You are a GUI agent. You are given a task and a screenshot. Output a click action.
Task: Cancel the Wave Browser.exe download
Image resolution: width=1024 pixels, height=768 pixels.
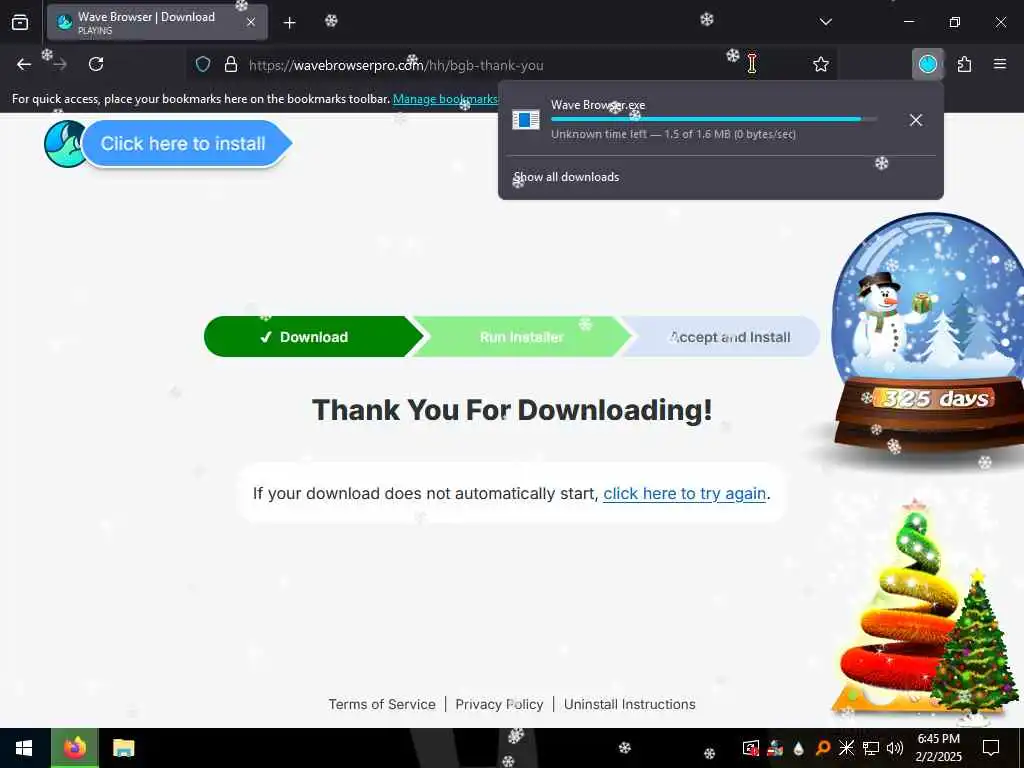pyautogui.click(x=916, y=120)
